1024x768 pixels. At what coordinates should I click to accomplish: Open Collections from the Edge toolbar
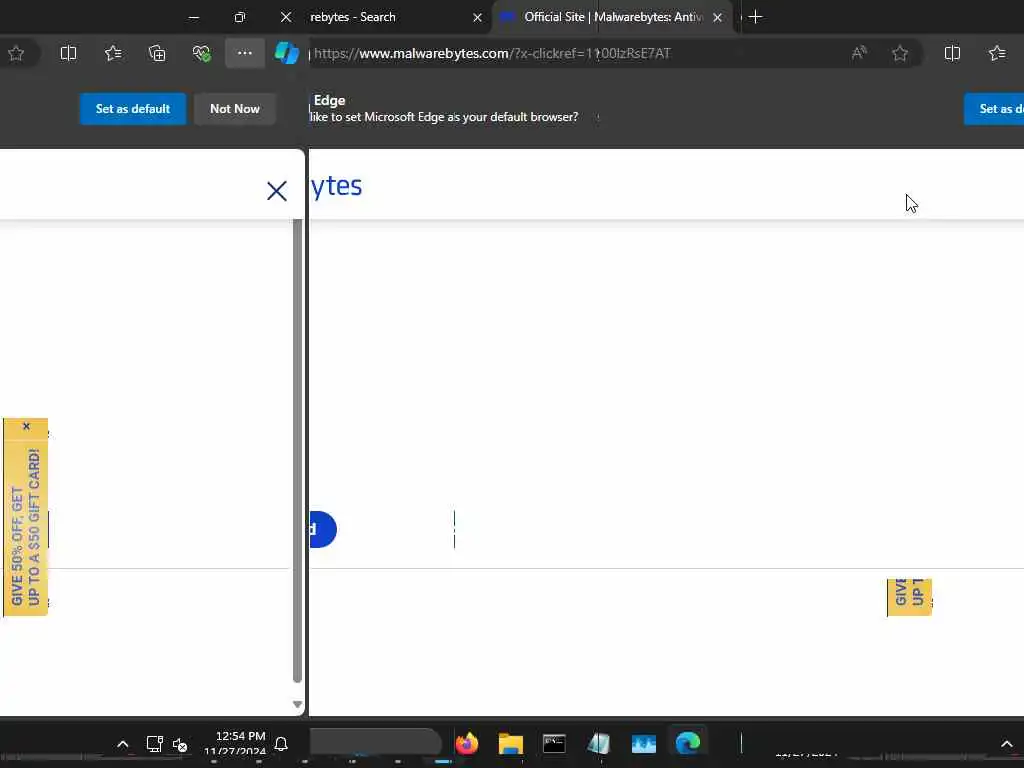pyautogui.click(x=157, y=54)
